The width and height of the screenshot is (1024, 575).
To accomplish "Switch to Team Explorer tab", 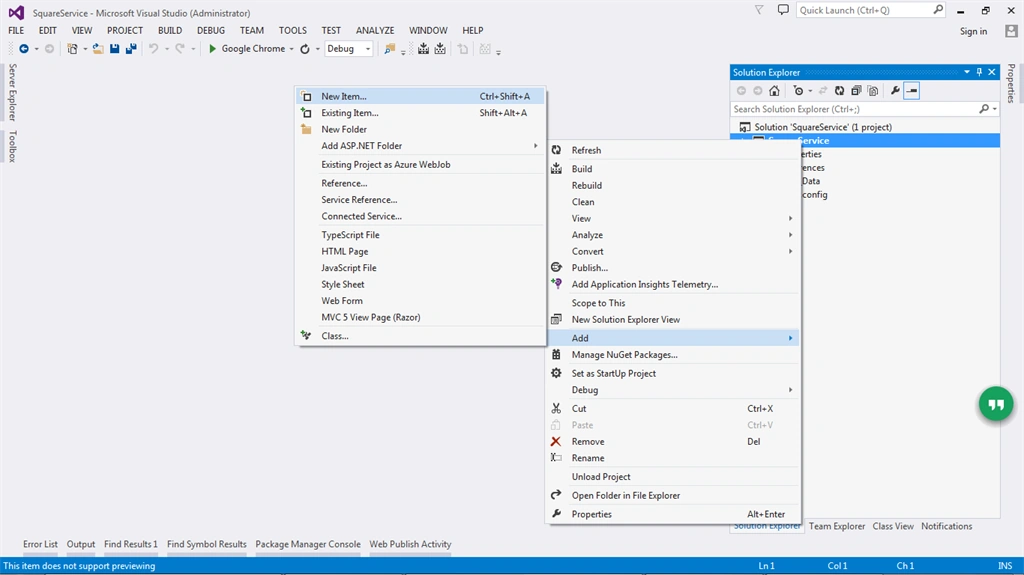I will click(x=837, y=526).
